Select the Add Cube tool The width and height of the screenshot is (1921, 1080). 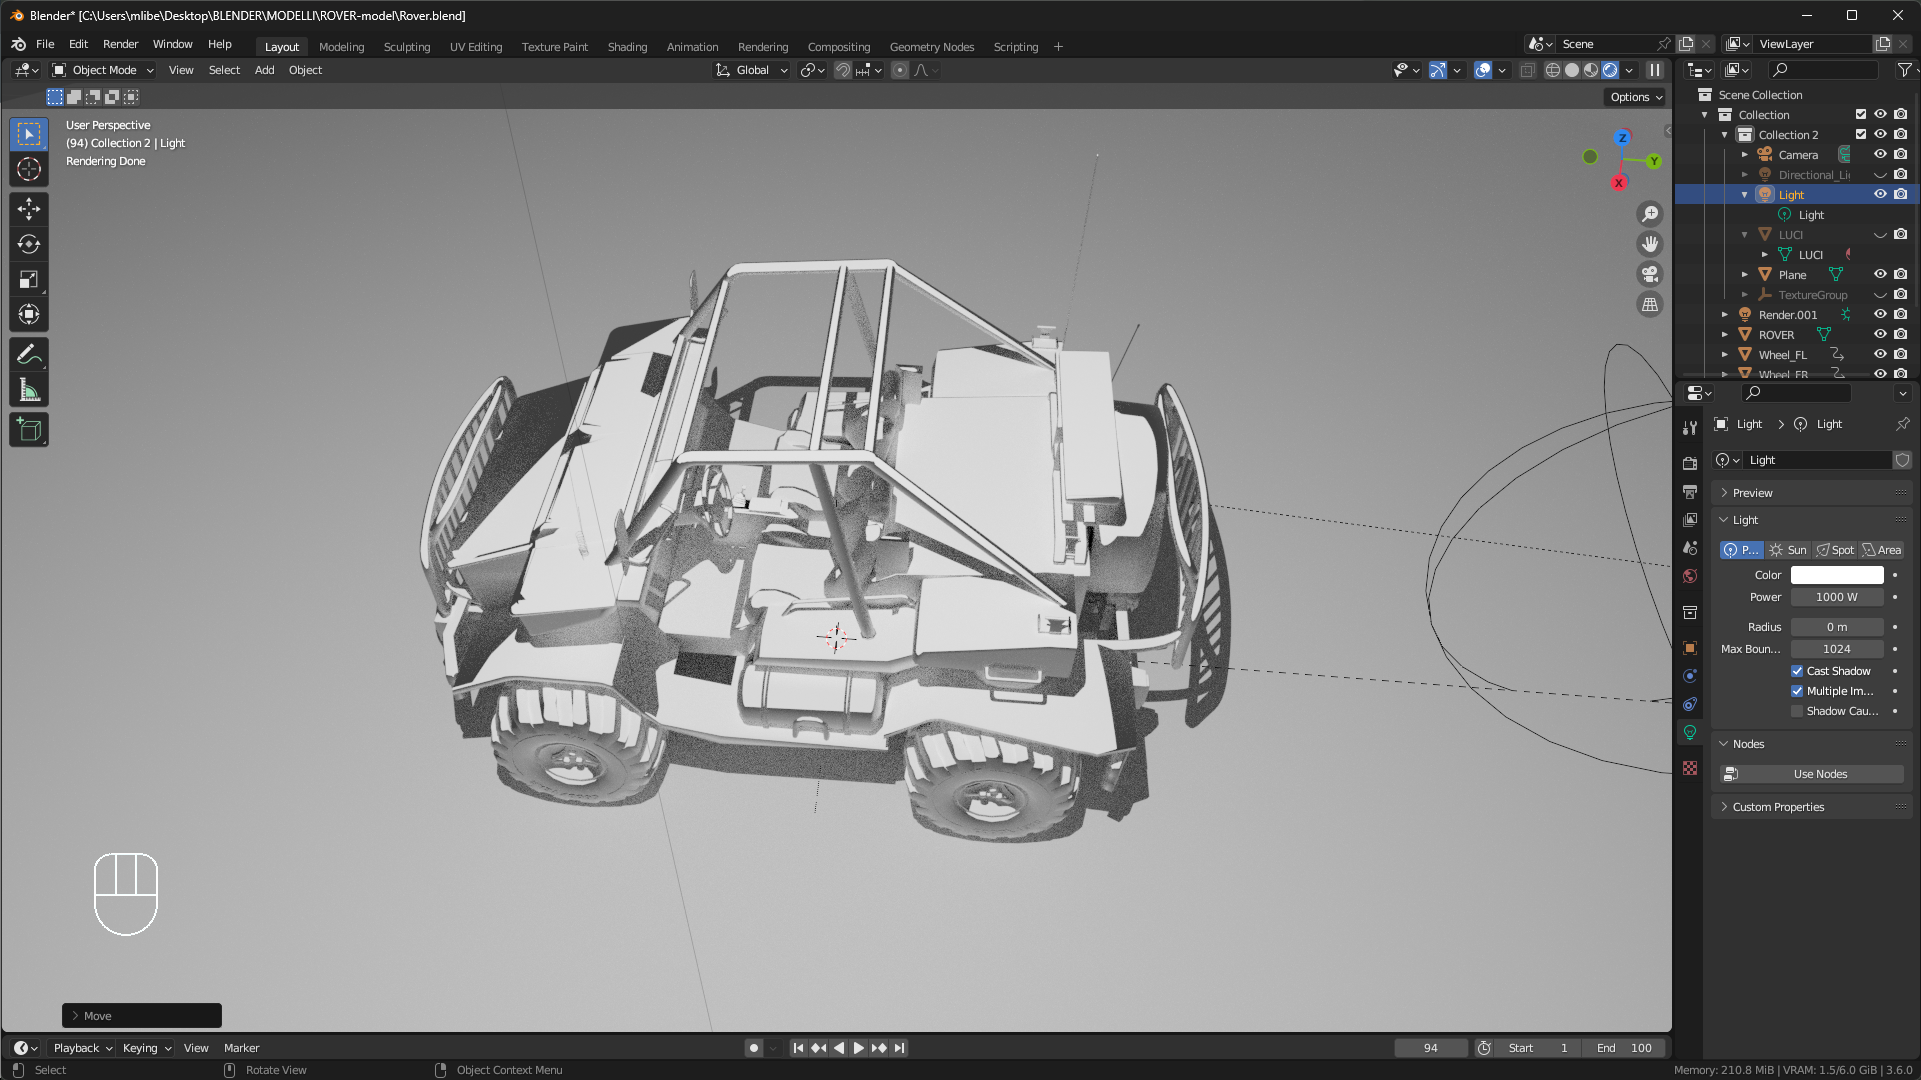[29, 430]
